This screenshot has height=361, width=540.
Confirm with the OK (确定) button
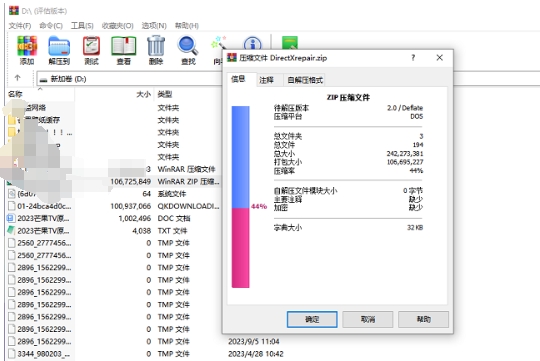tap(312, 319)
